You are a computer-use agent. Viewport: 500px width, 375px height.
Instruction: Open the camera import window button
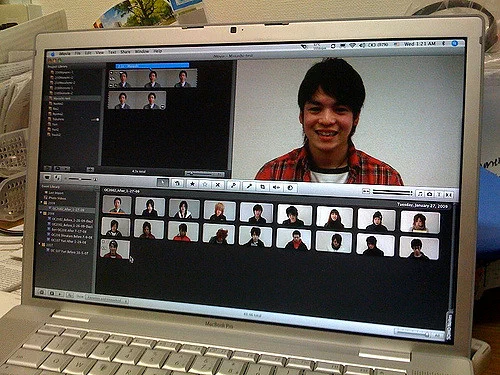(47, 177)
